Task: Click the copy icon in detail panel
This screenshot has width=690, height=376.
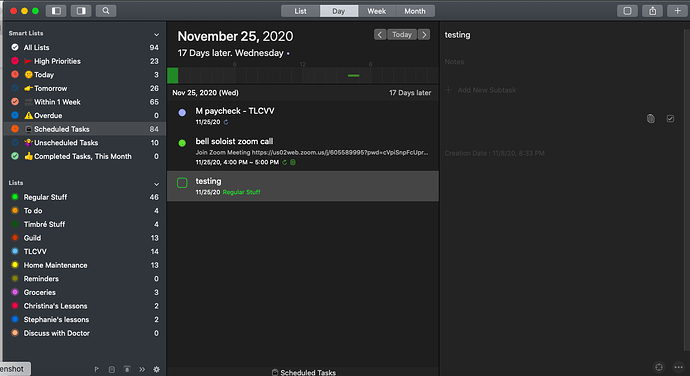Action: point(651,118)
